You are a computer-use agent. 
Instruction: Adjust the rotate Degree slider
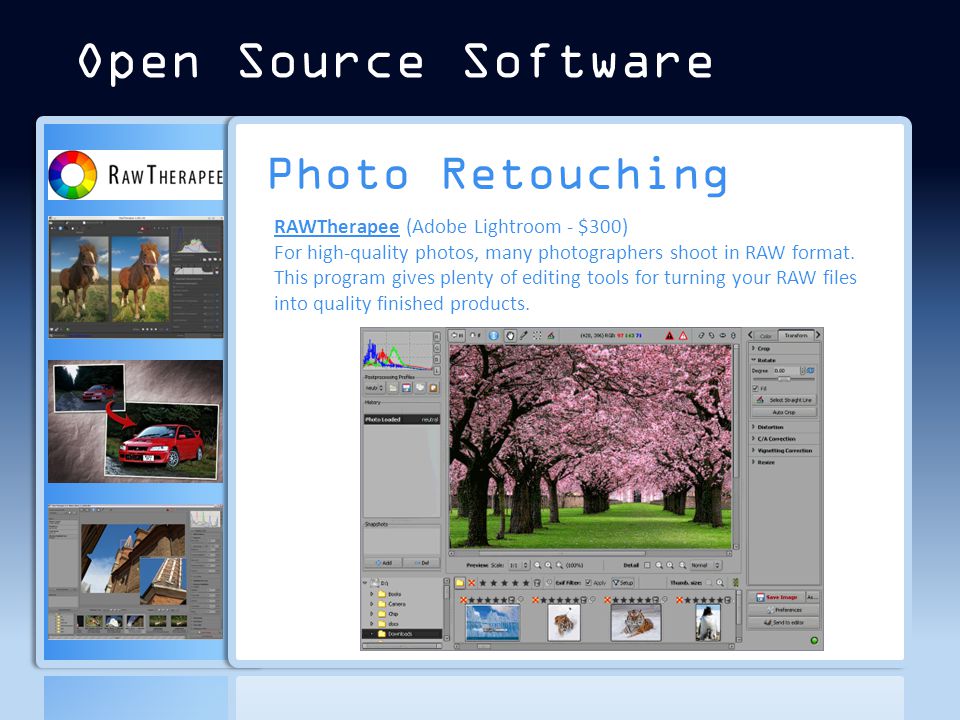pos(784,379)
